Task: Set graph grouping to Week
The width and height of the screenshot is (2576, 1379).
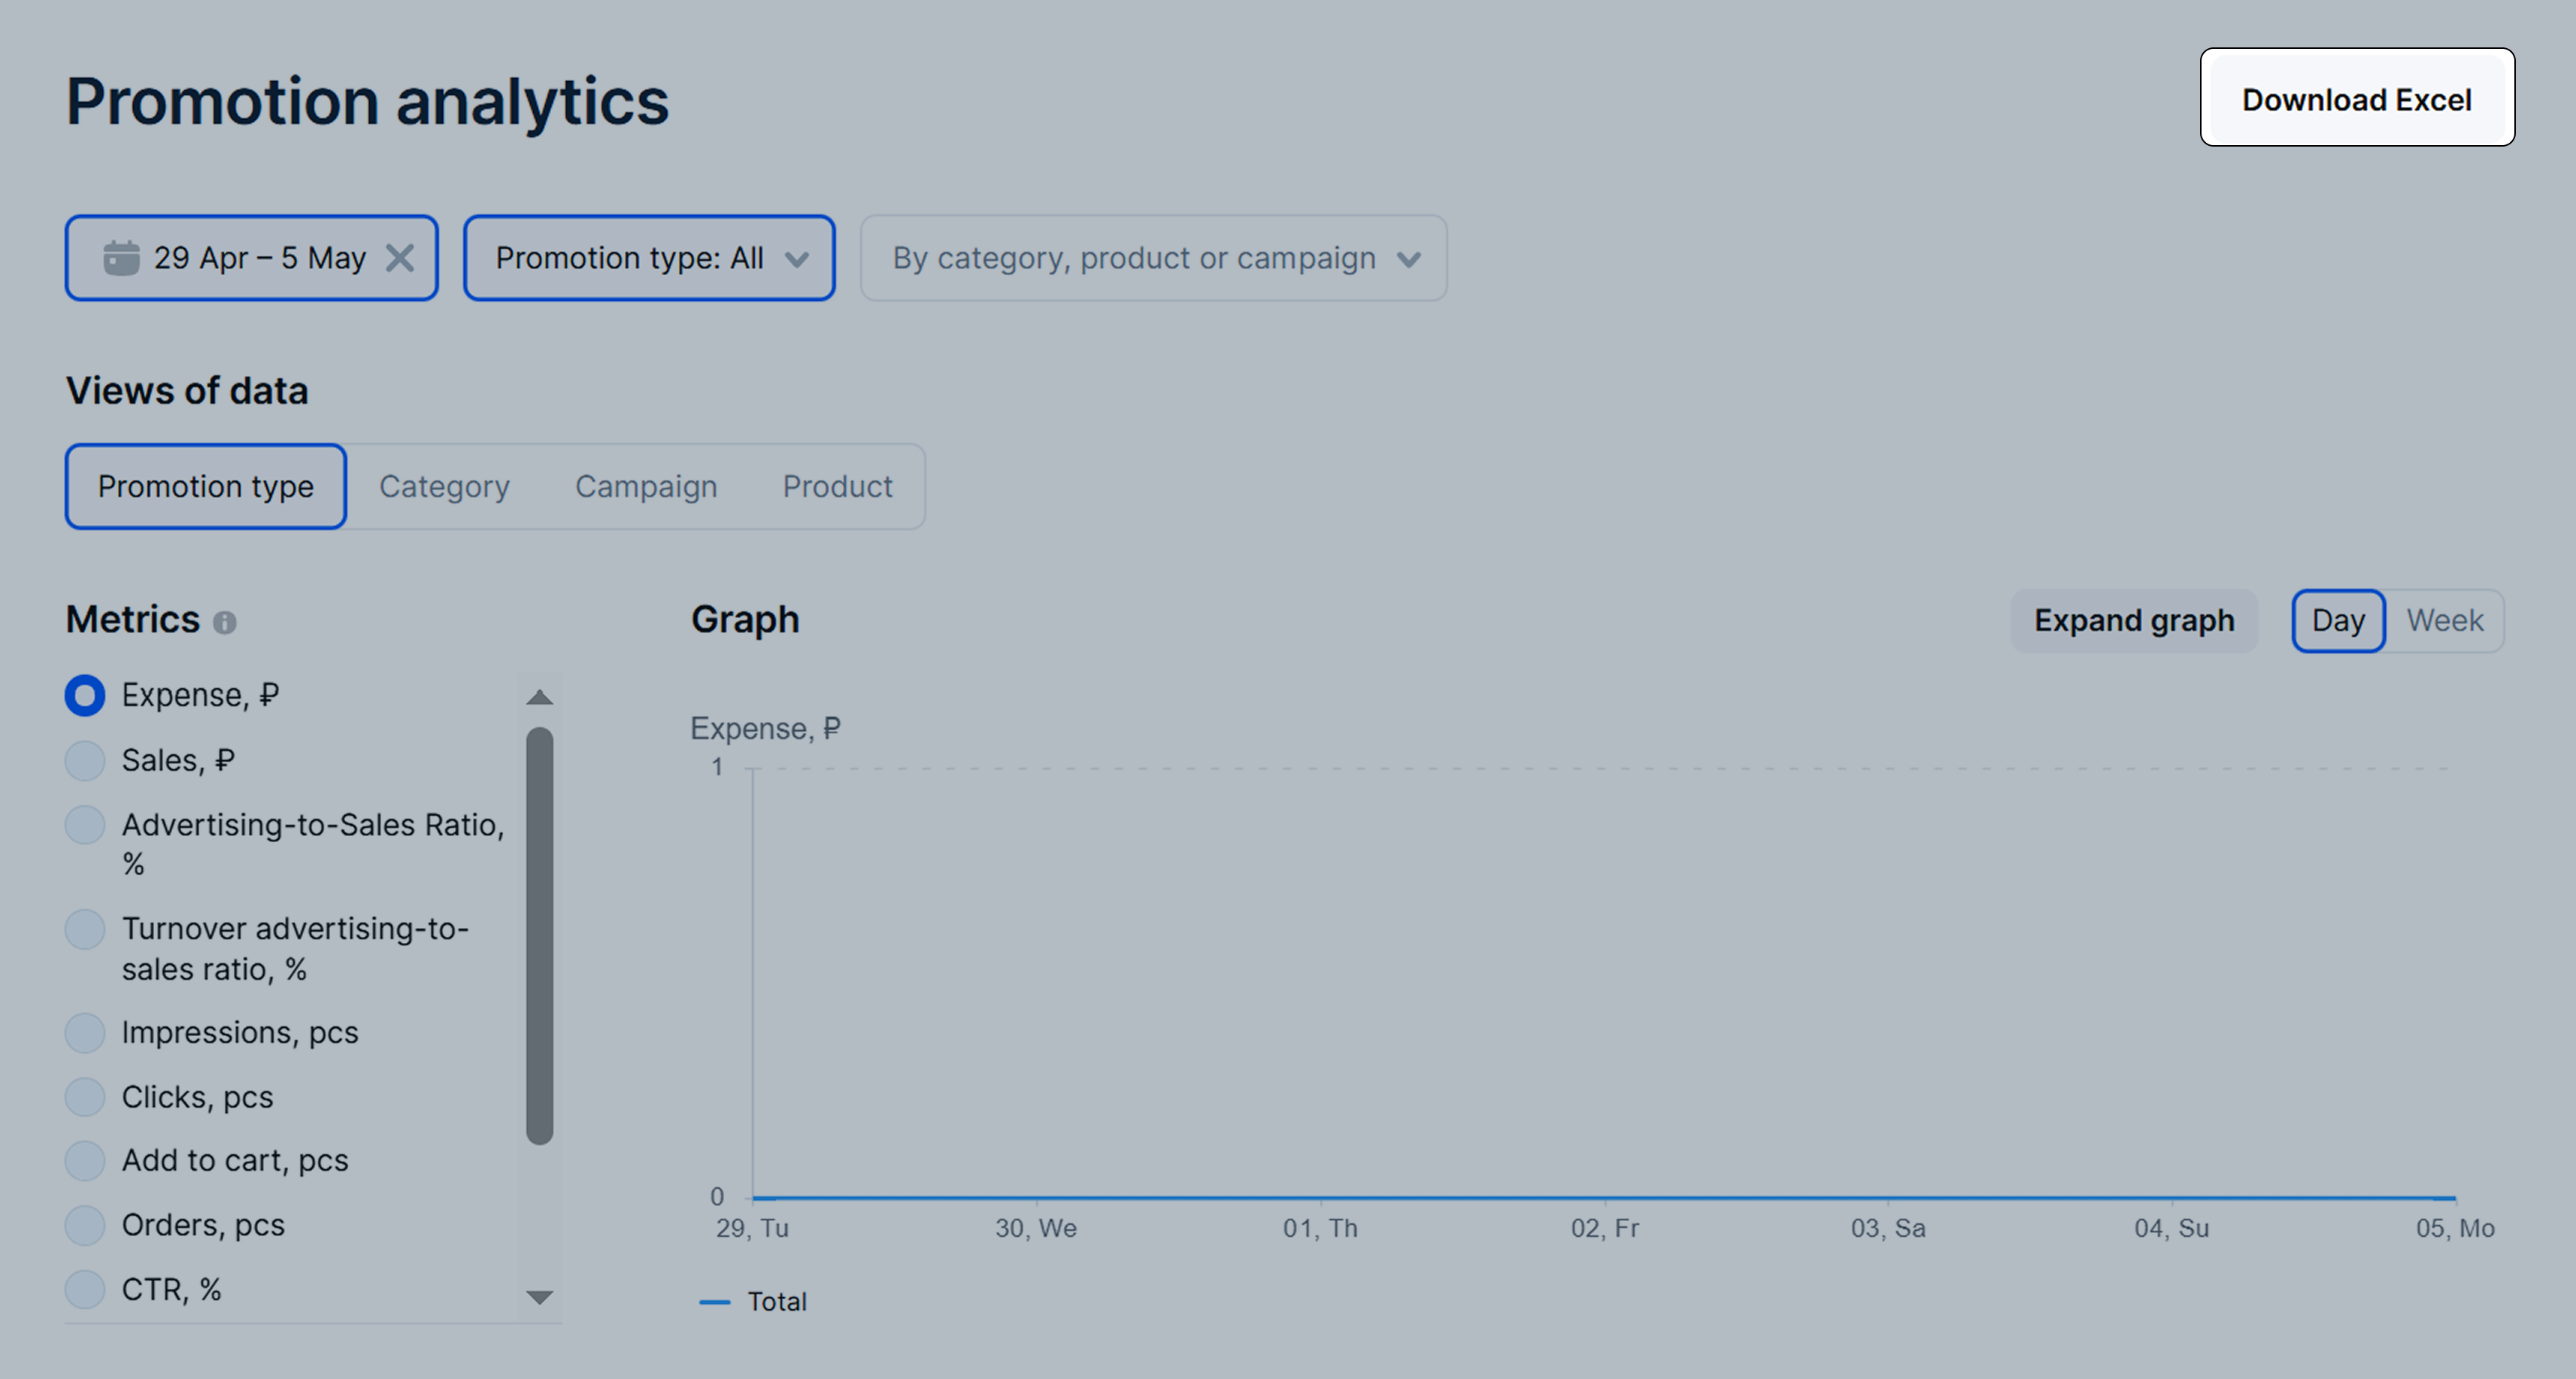Action: (2444, 621)
